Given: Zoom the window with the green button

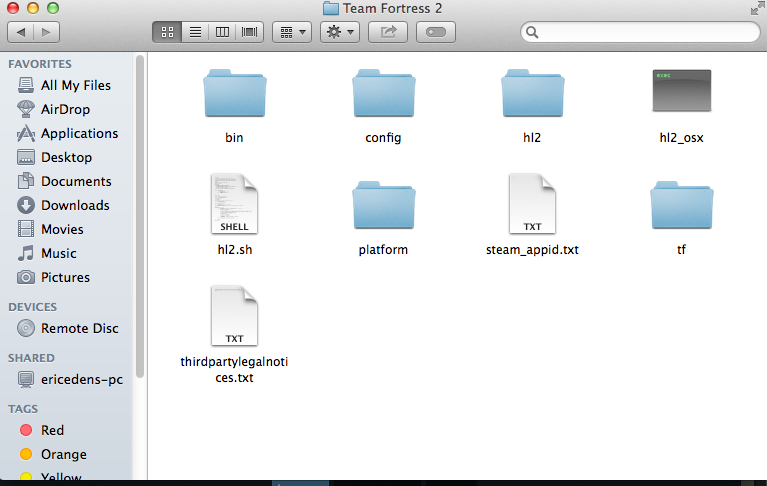Looking at the screenshot, I should click(53, 7).
